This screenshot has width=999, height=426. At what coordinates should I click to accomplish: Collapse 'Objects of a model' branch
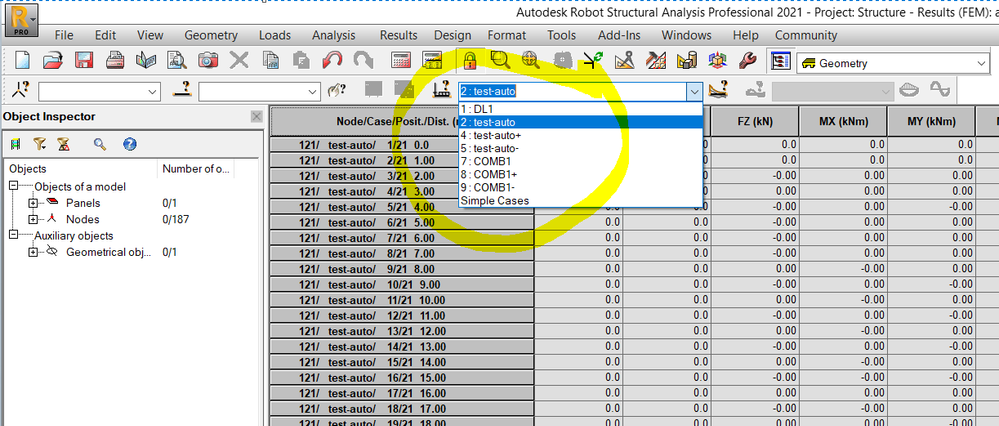(x=13, y=187)
